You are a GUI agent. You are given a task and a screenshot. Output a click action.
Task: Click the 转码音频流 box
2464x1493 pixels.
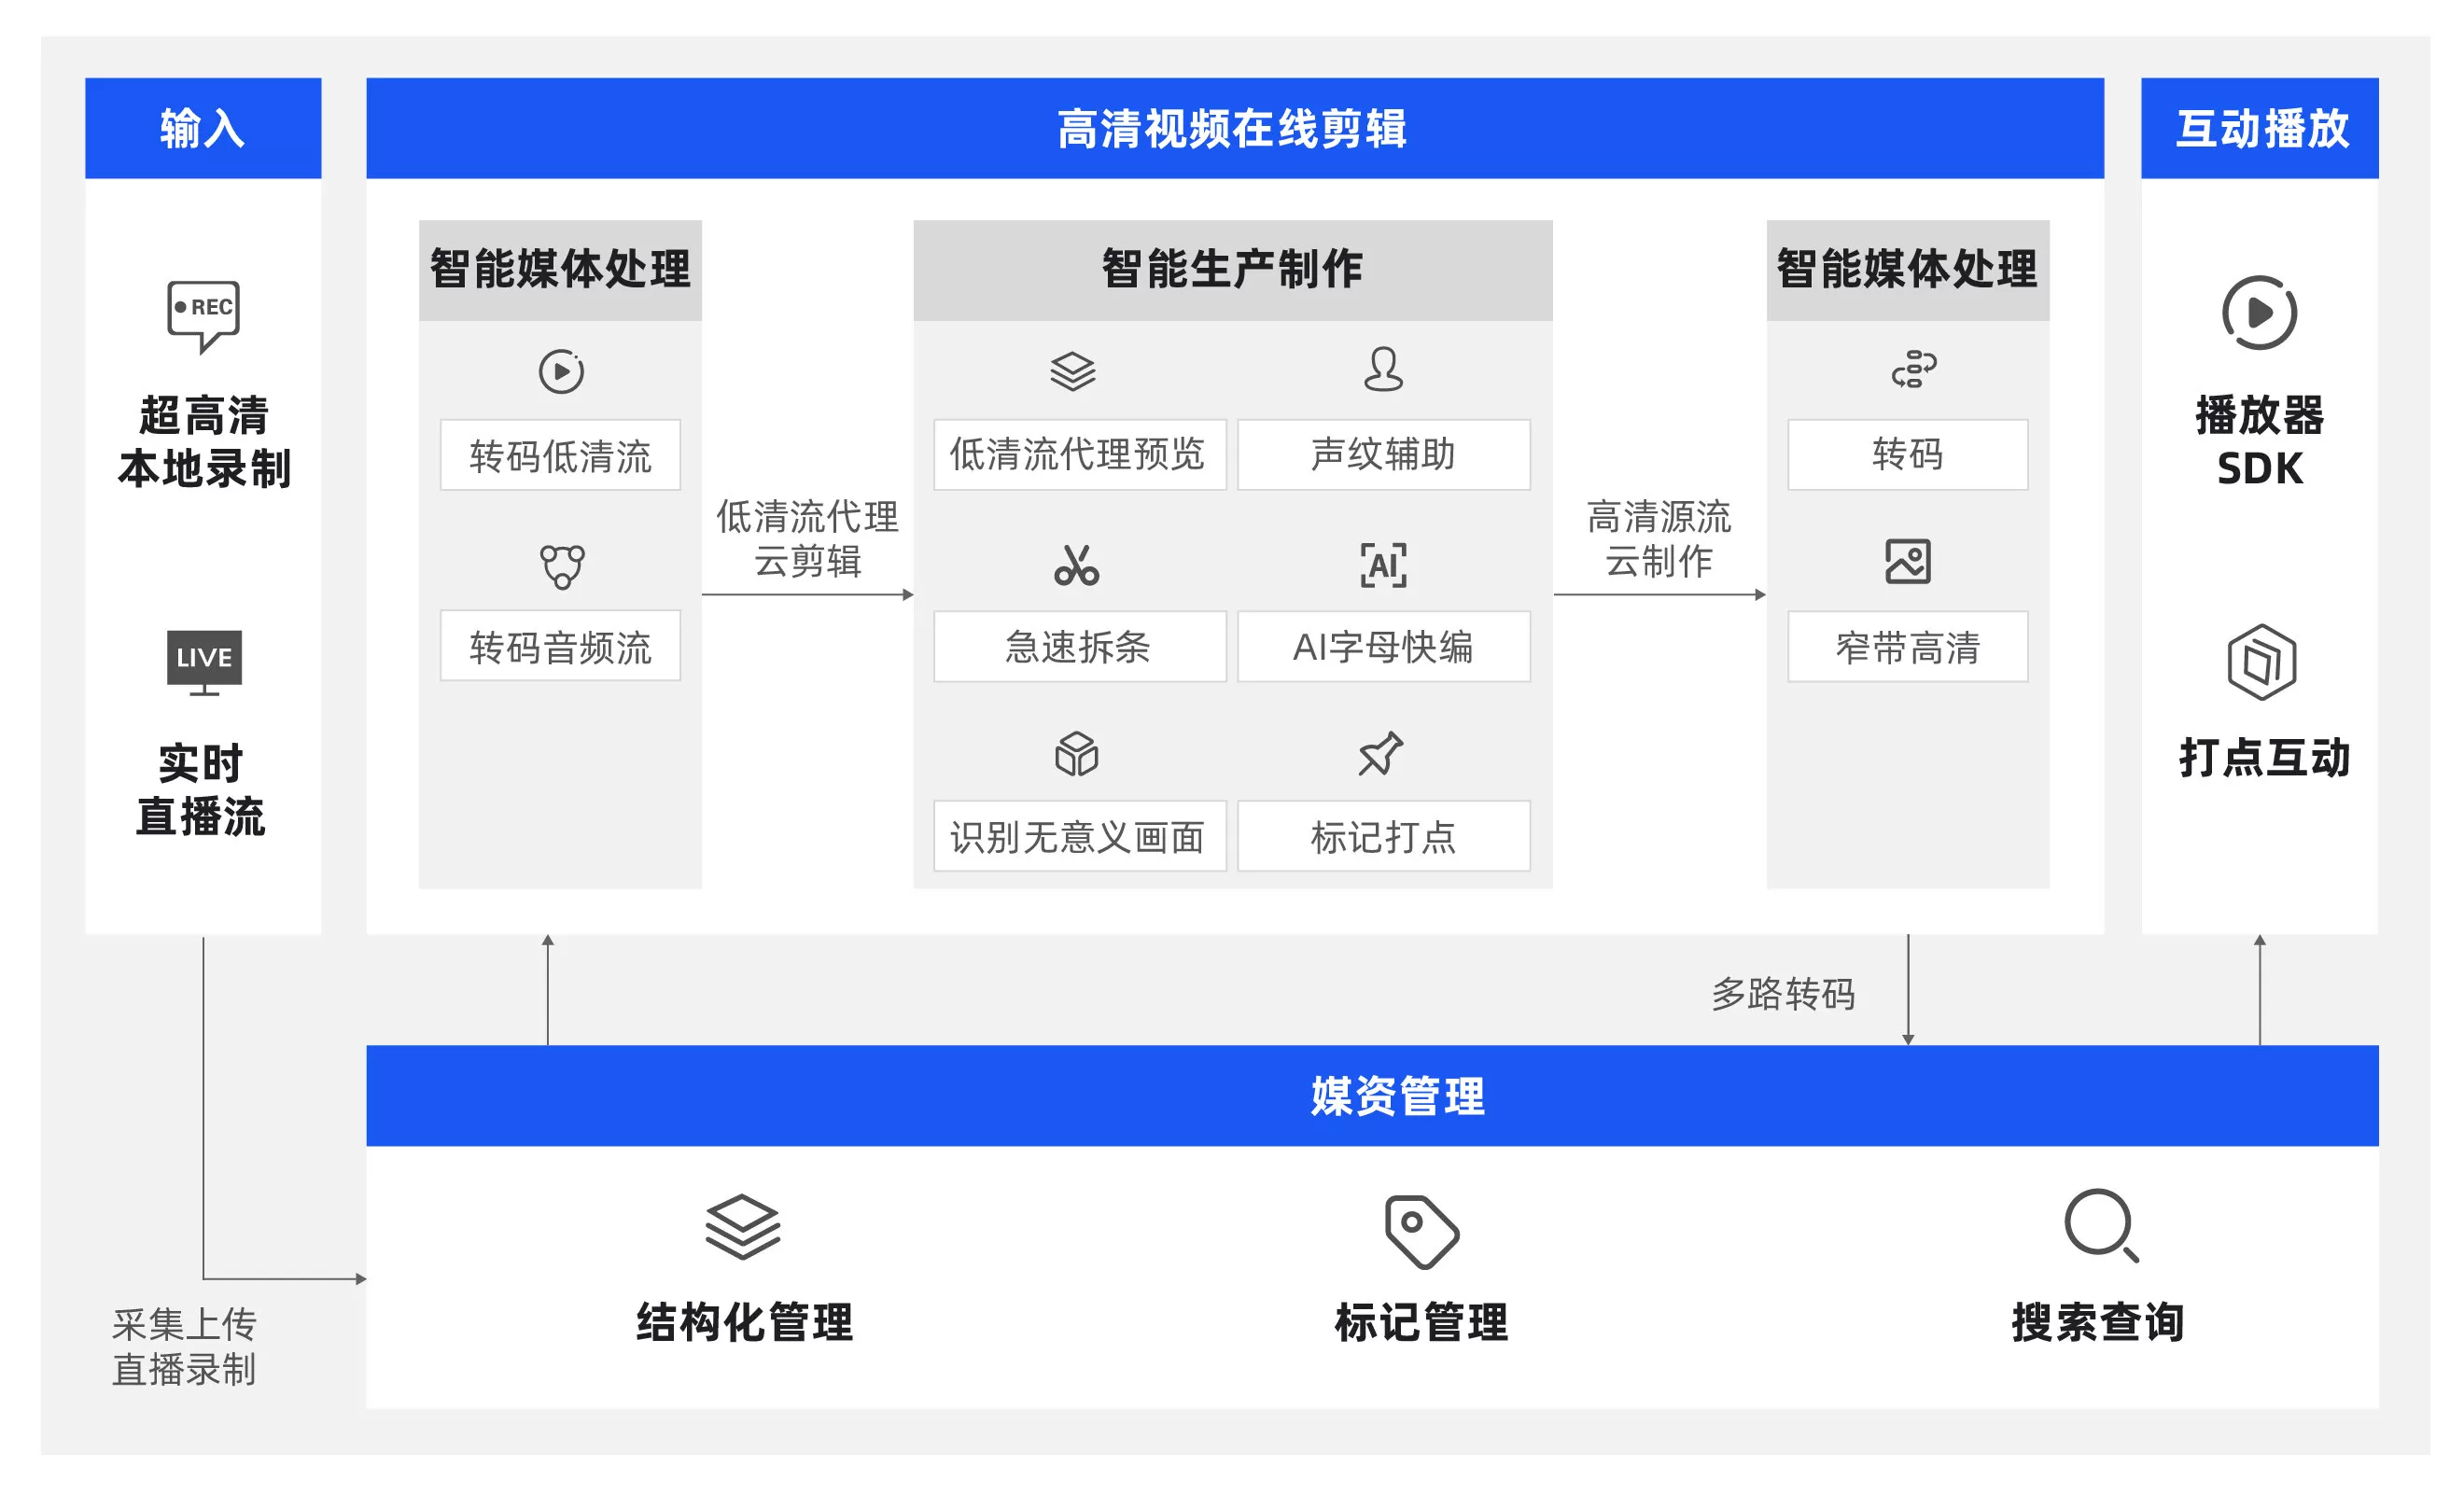click(560, 647)
